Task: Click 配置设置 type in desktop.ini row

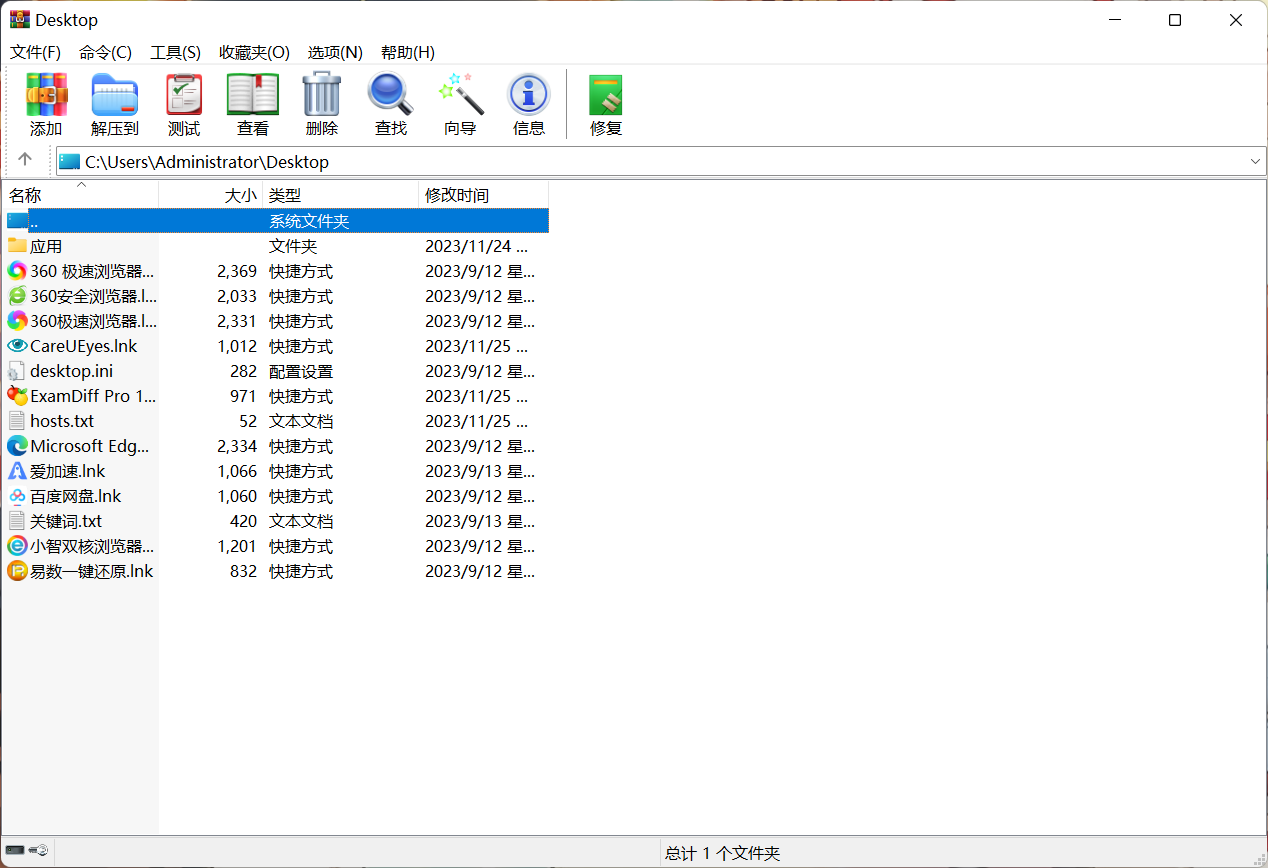Action: tap(301, 371)
